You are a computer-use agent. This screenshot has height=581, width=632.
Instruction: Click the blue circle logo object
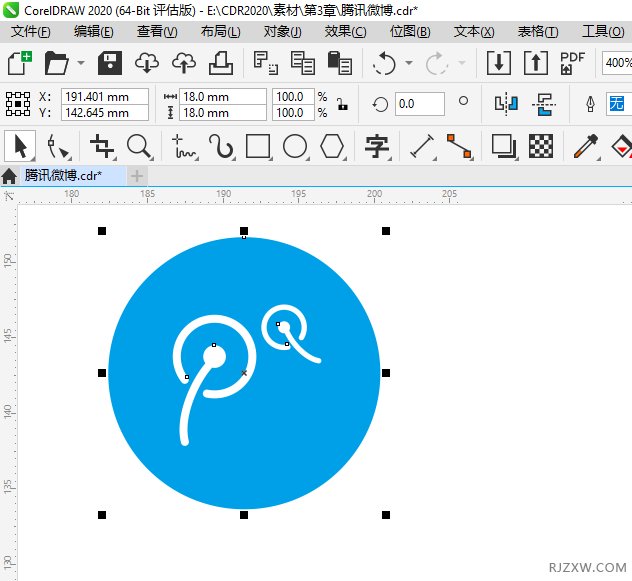click(x=244, y=373)
